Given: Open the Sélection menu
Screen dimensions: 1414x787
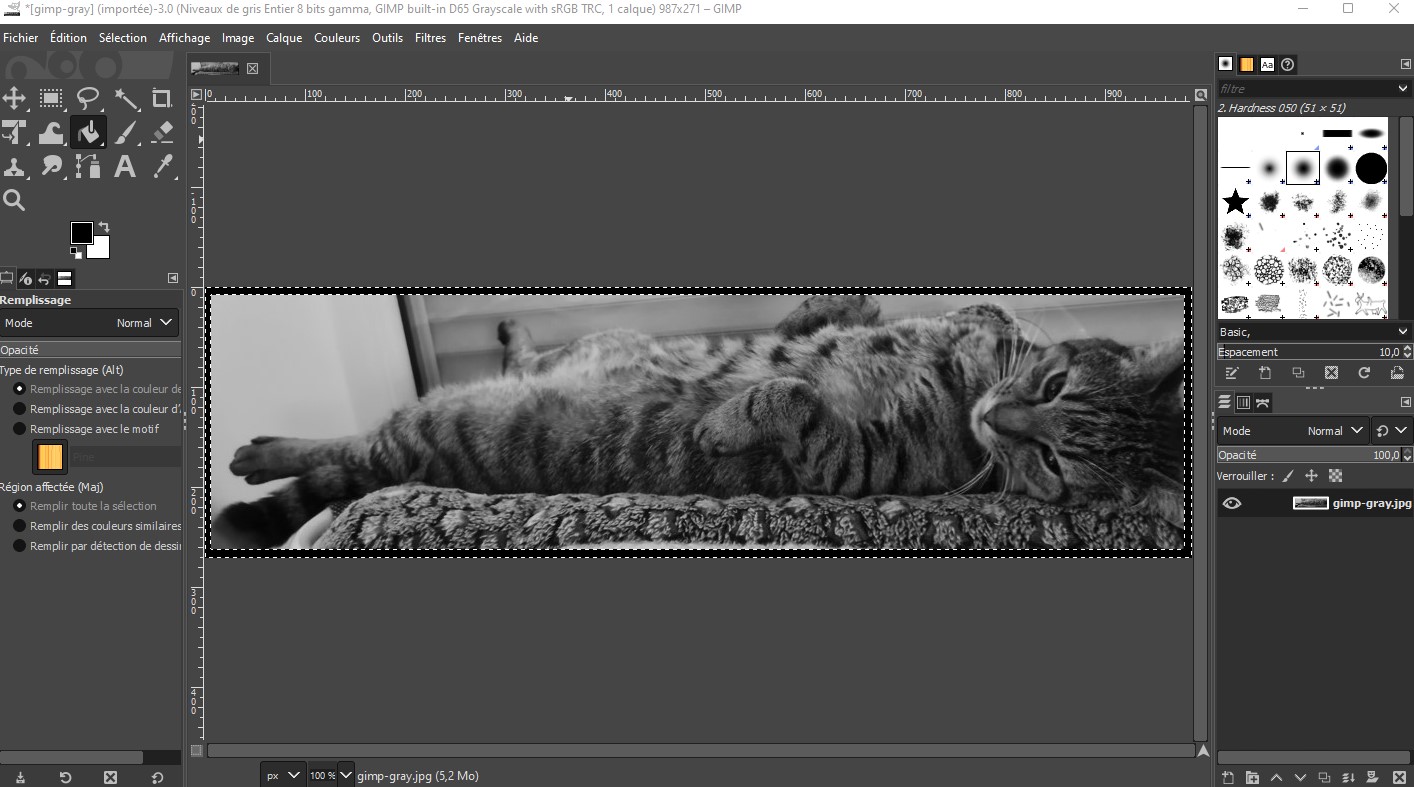Looking at the screenshot, I should [x=123, y=38].
